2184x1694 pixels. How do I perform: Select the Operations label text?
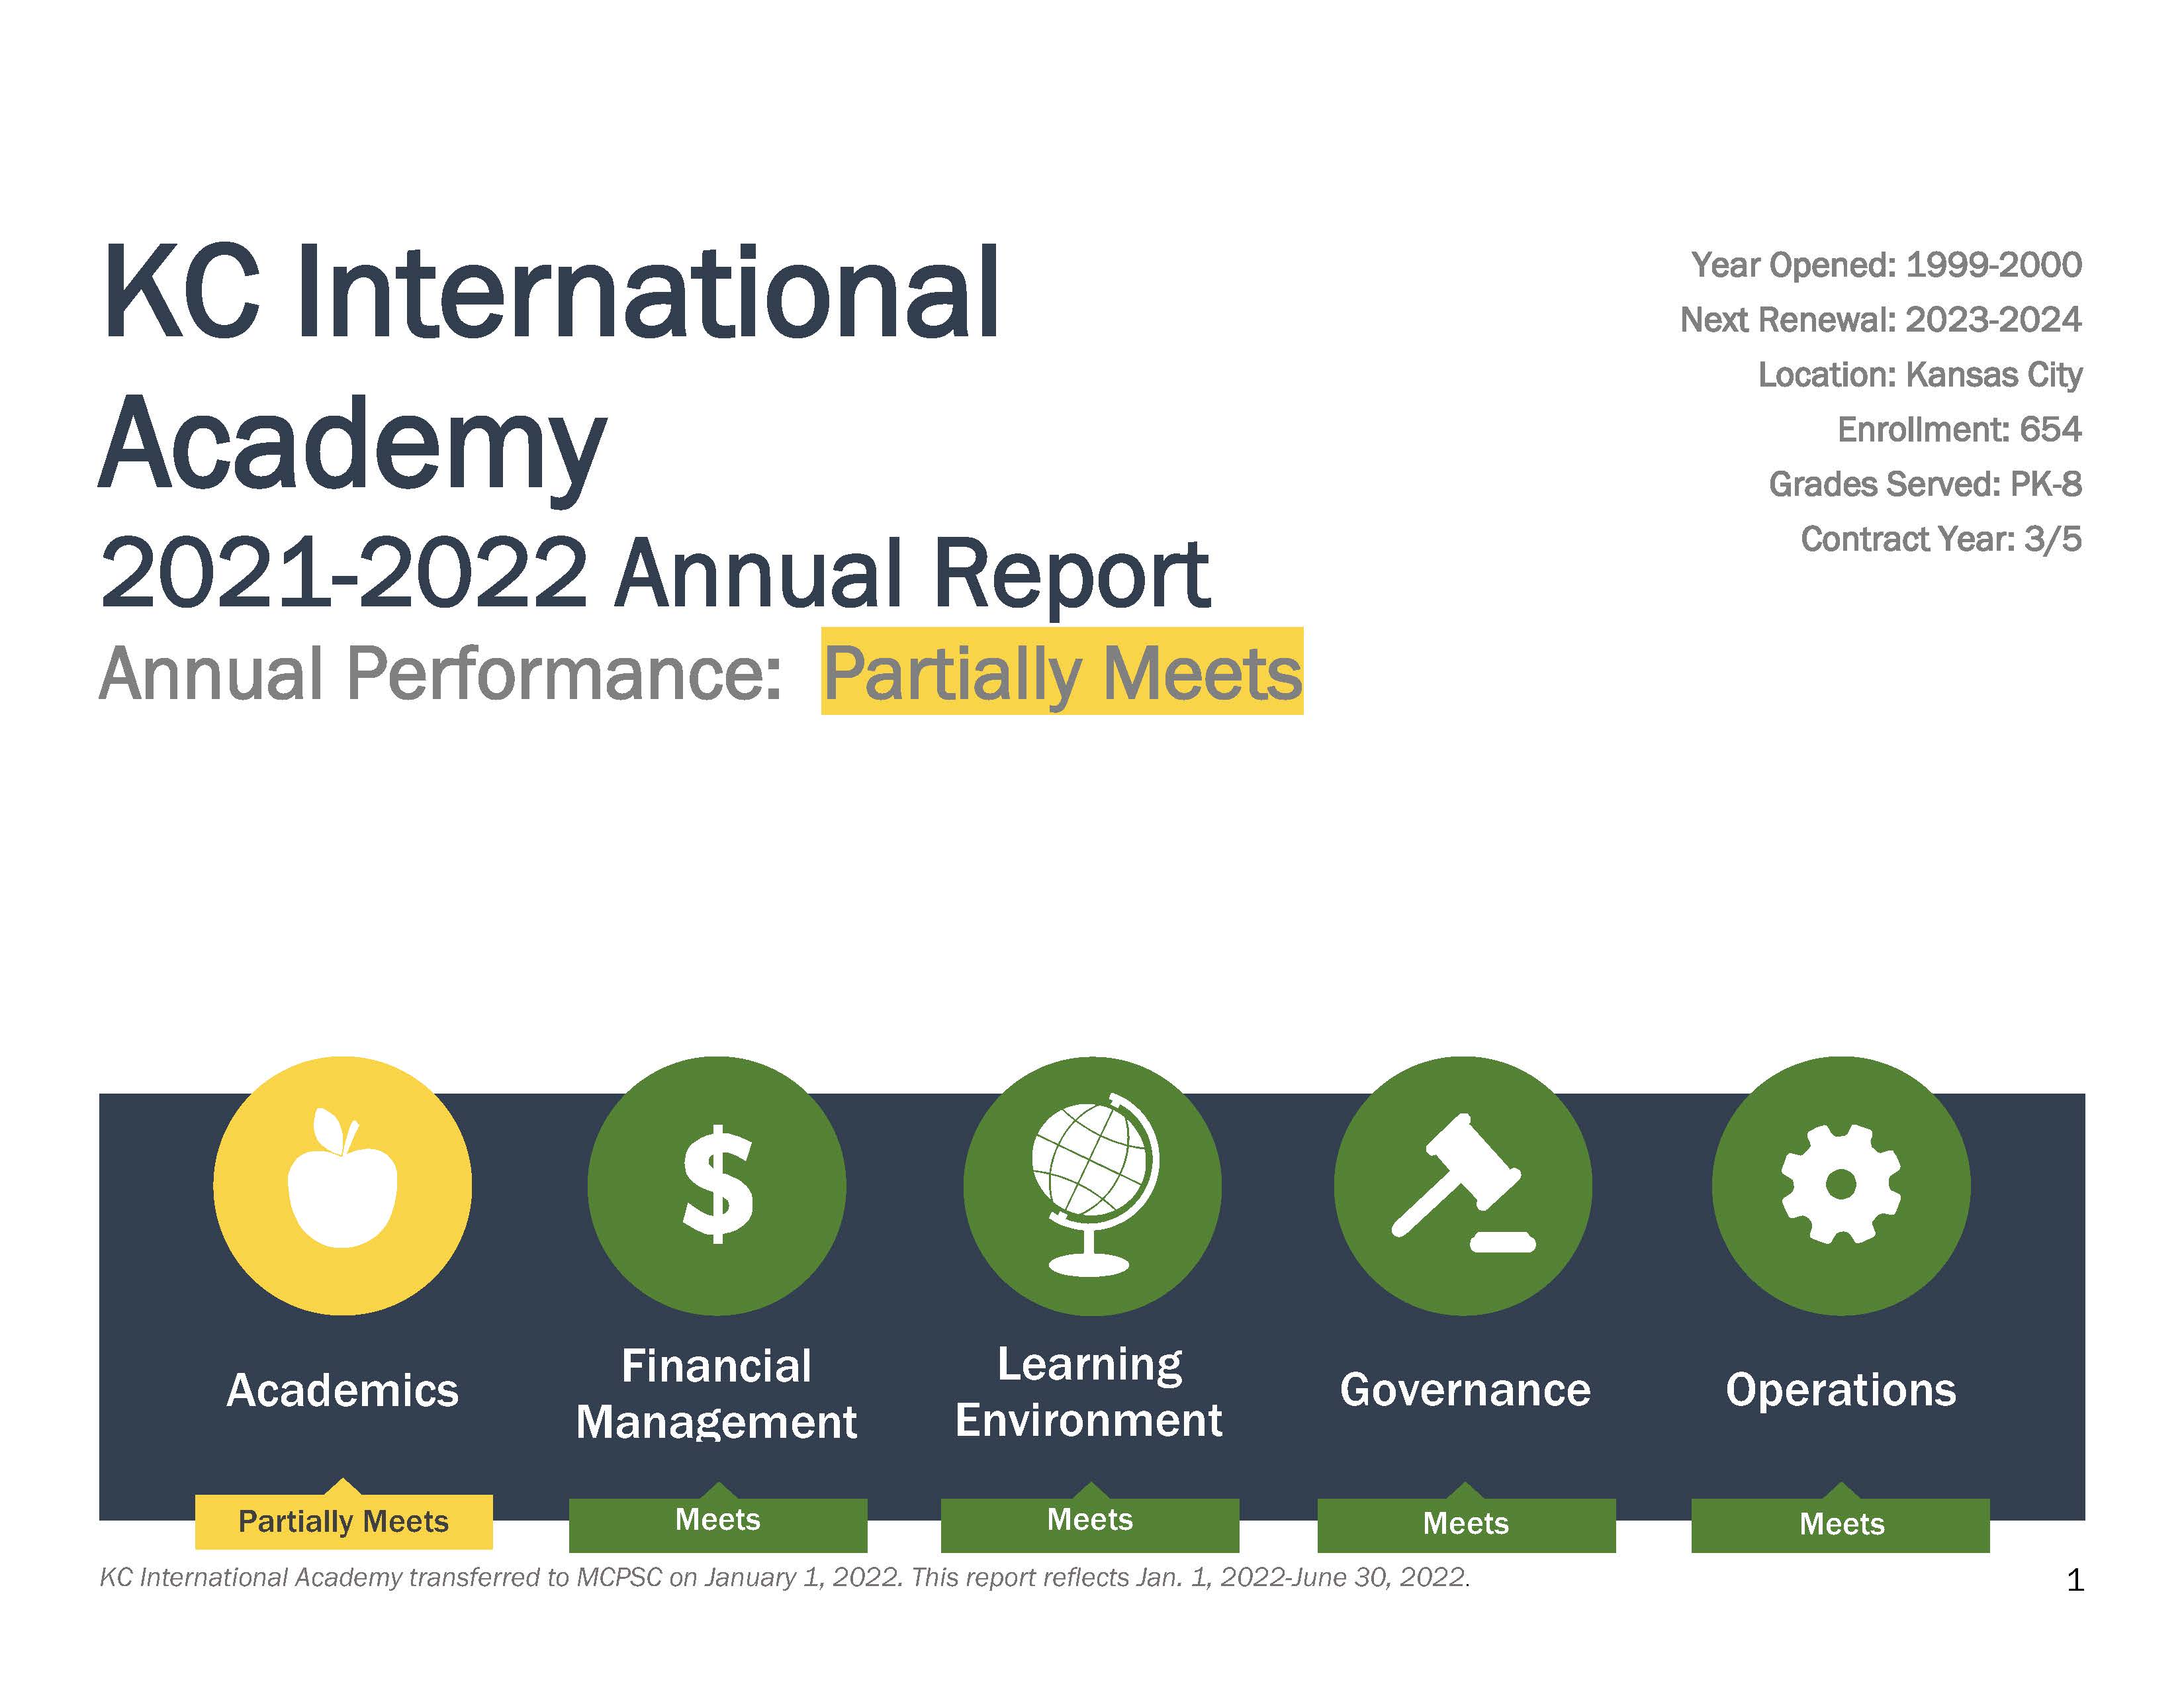click(1840, 1390)
